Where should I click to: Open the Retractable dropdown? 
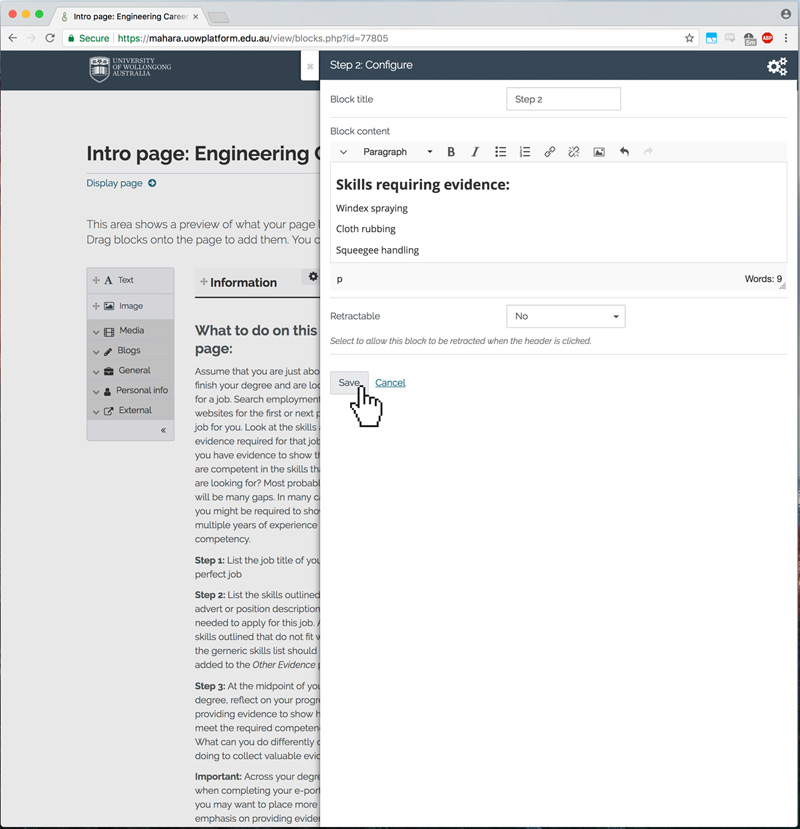pos(566,316)
